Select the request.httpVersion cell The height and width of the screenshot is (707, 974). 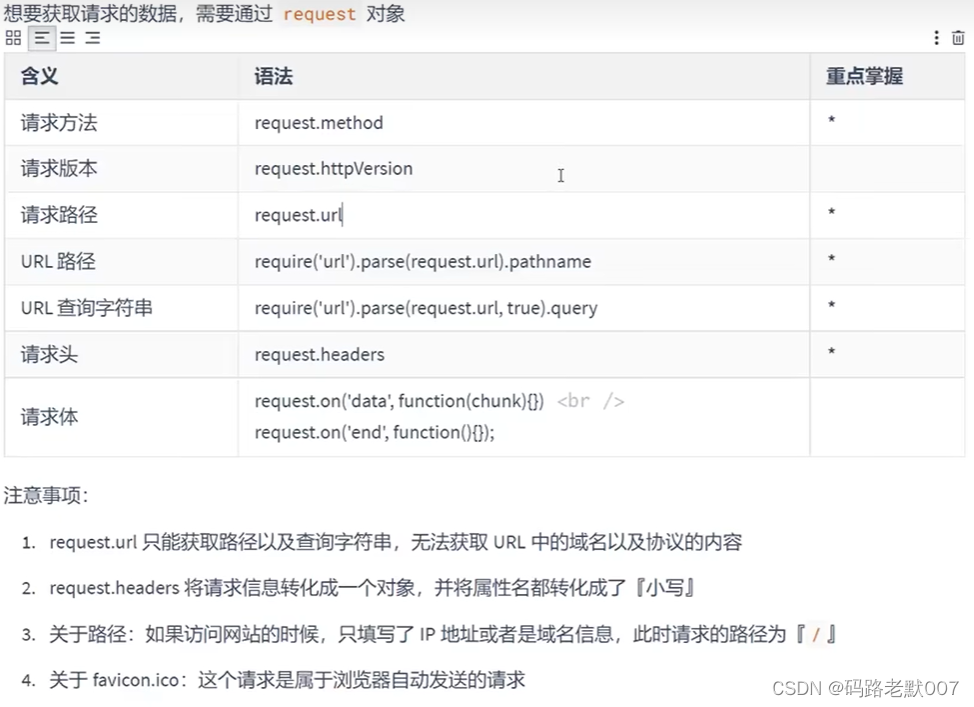(333, 169)
